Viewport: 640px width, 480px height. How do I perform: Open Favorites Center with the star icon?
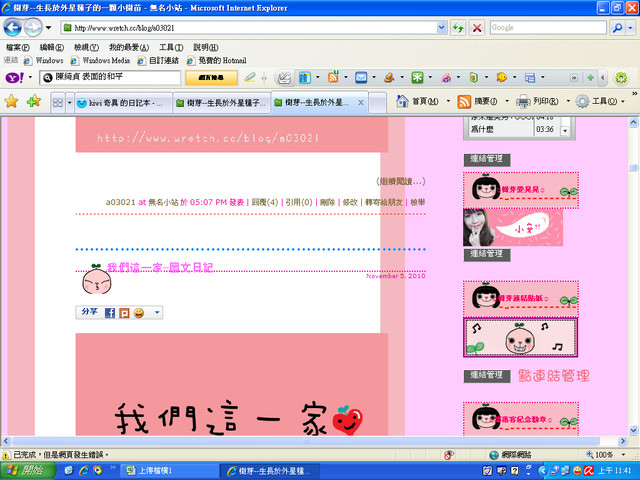point(11,101)
